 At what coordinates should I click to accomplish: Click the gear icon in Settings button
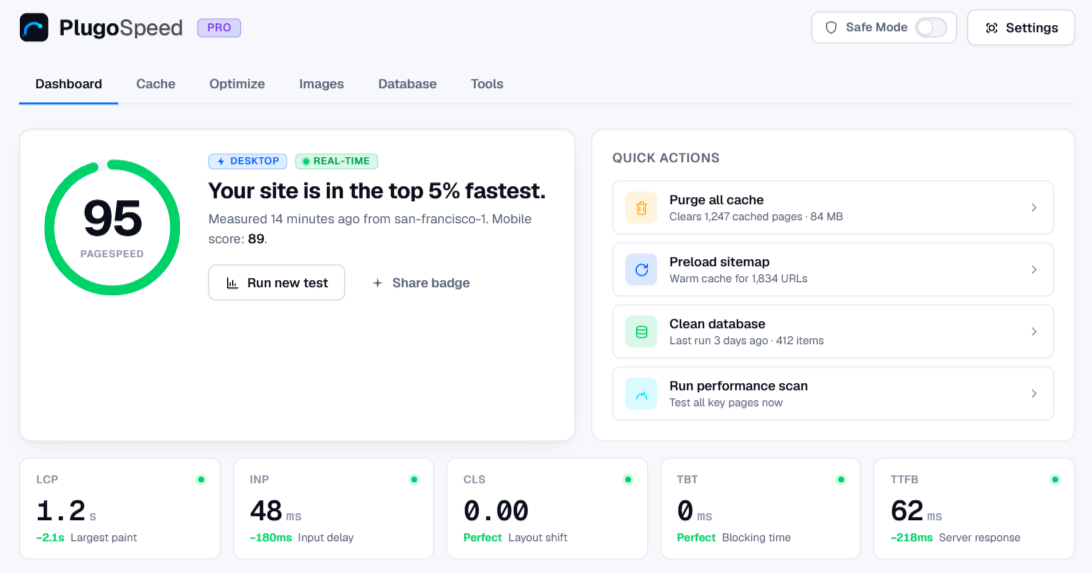[x=992, y=28]
